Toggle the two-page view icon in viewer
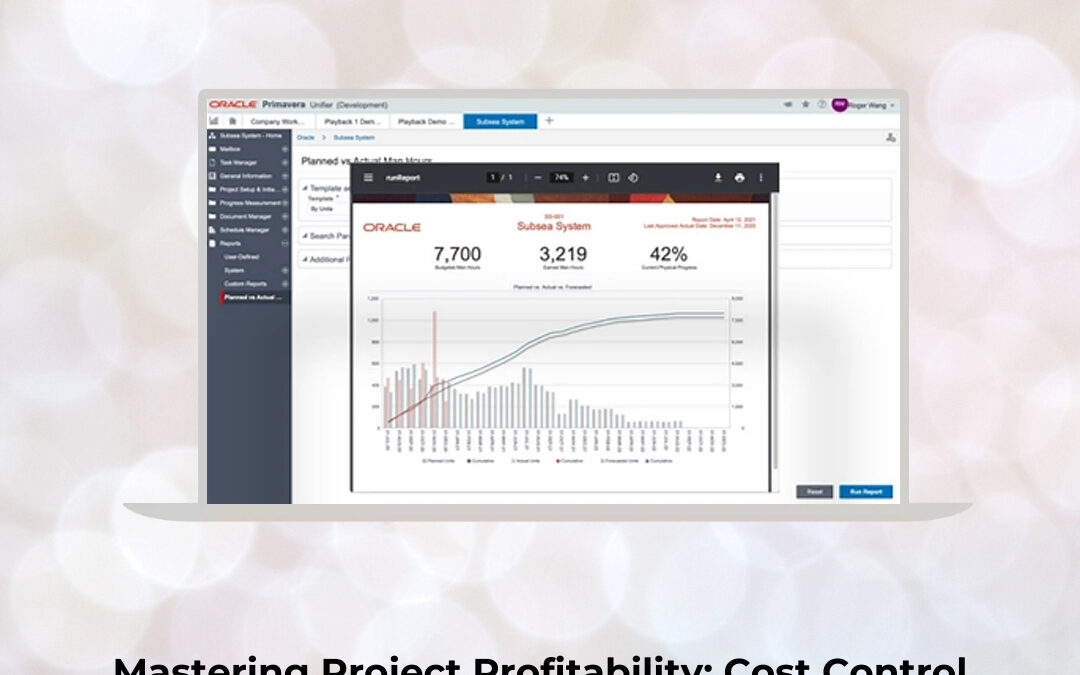1080x675 pixels. [x=614, y=178]
